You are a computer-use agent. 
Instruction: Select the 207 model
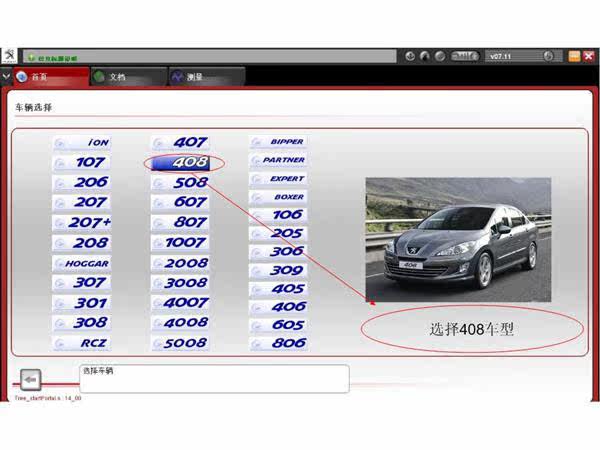(x=82, y=202)
